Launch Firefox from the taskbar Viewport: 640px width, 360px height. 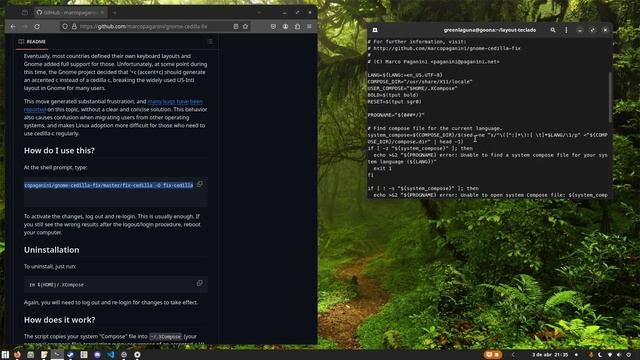coord(17,355)
